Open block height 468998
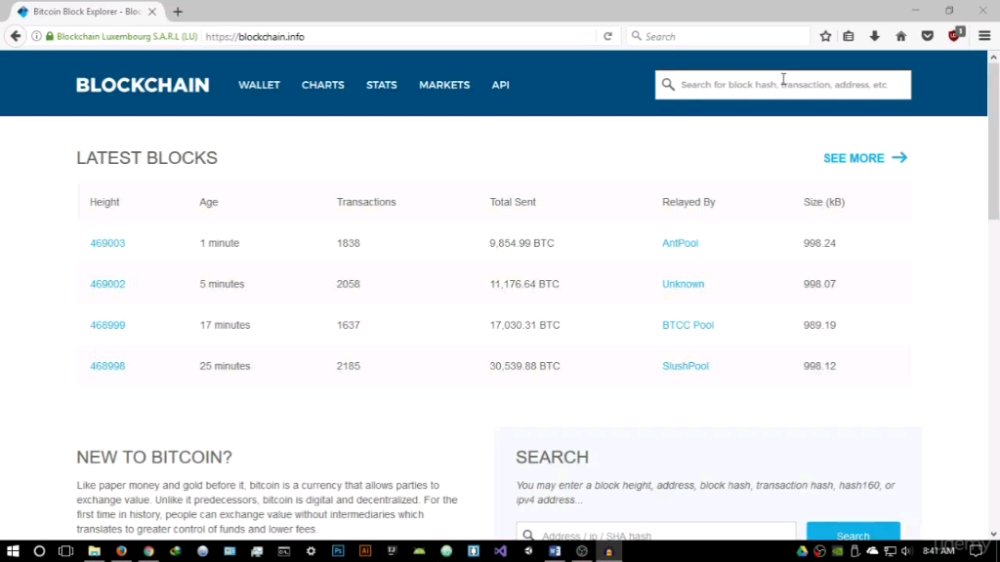 click(107, 366)
